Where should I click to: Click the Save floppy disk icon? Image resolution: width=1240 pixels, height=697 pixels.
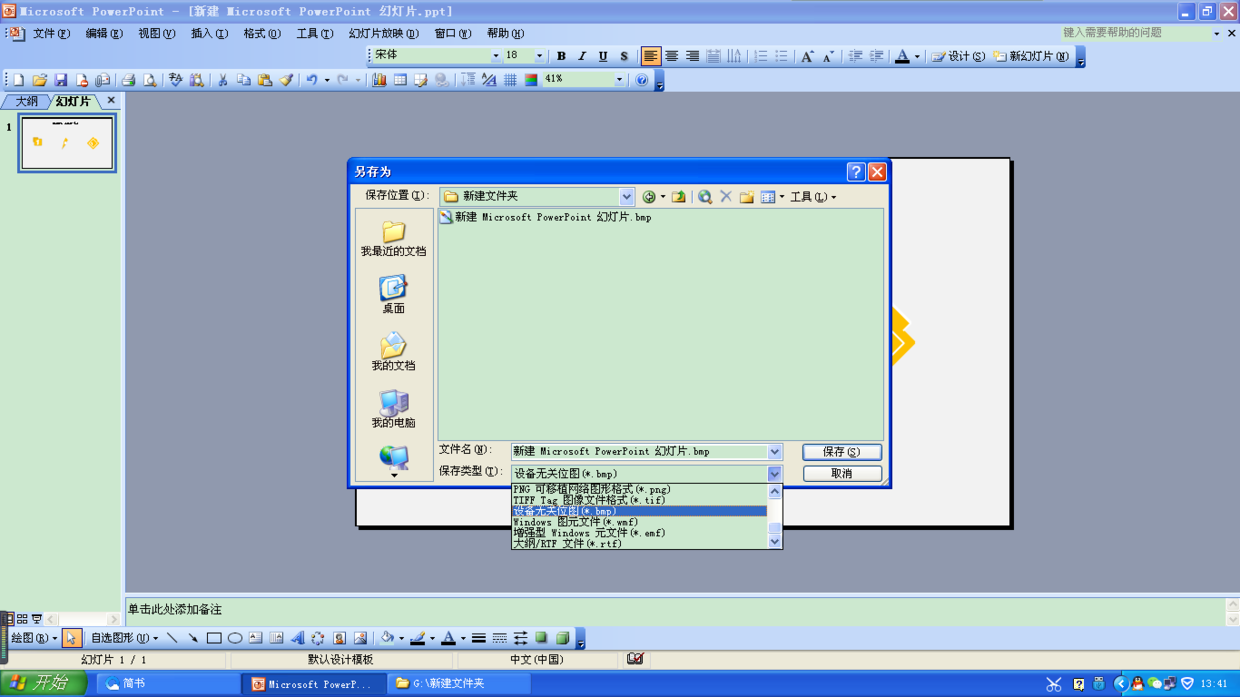click(61, 80)
